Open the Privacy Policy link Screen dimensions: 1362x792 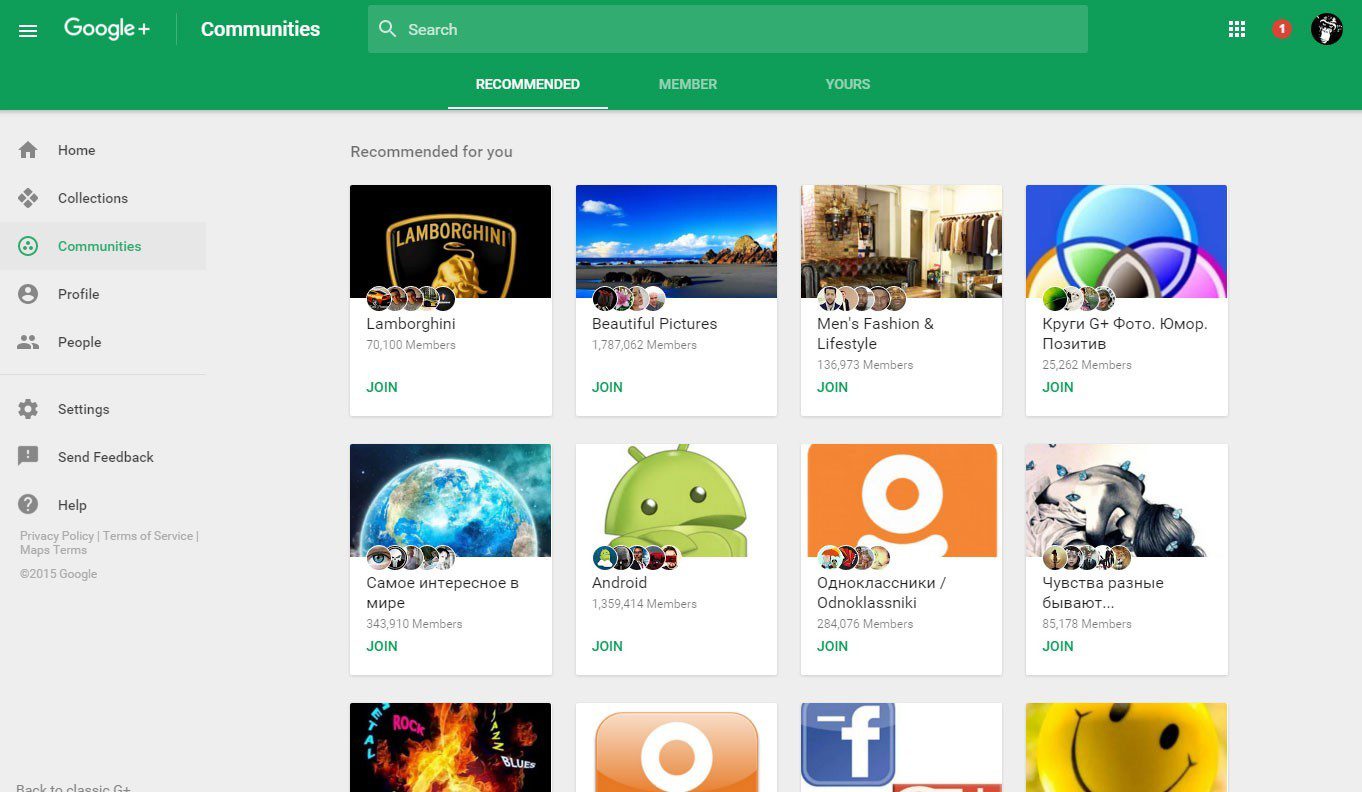coord(57,536)
